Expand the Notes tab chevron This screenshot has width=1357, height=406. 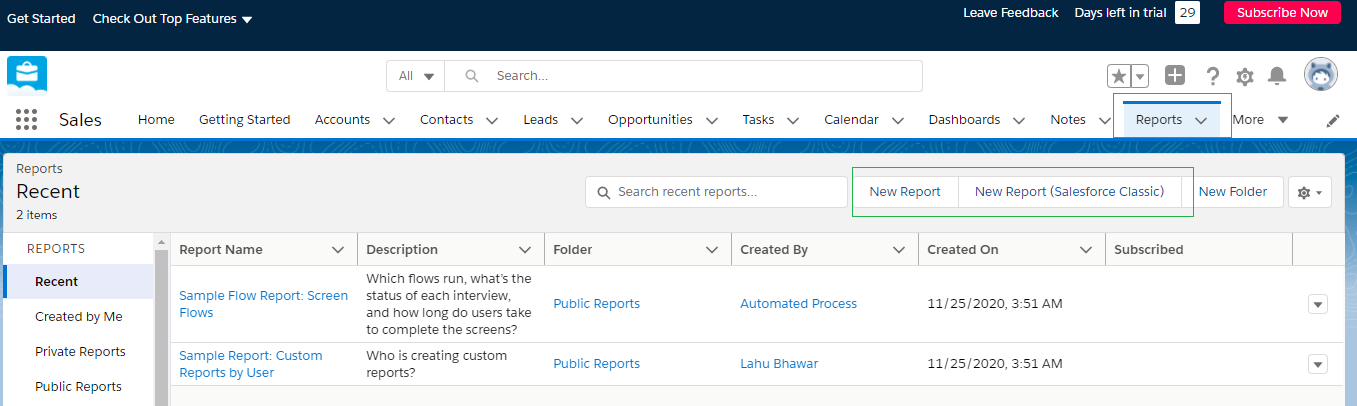coord(1104,120)
